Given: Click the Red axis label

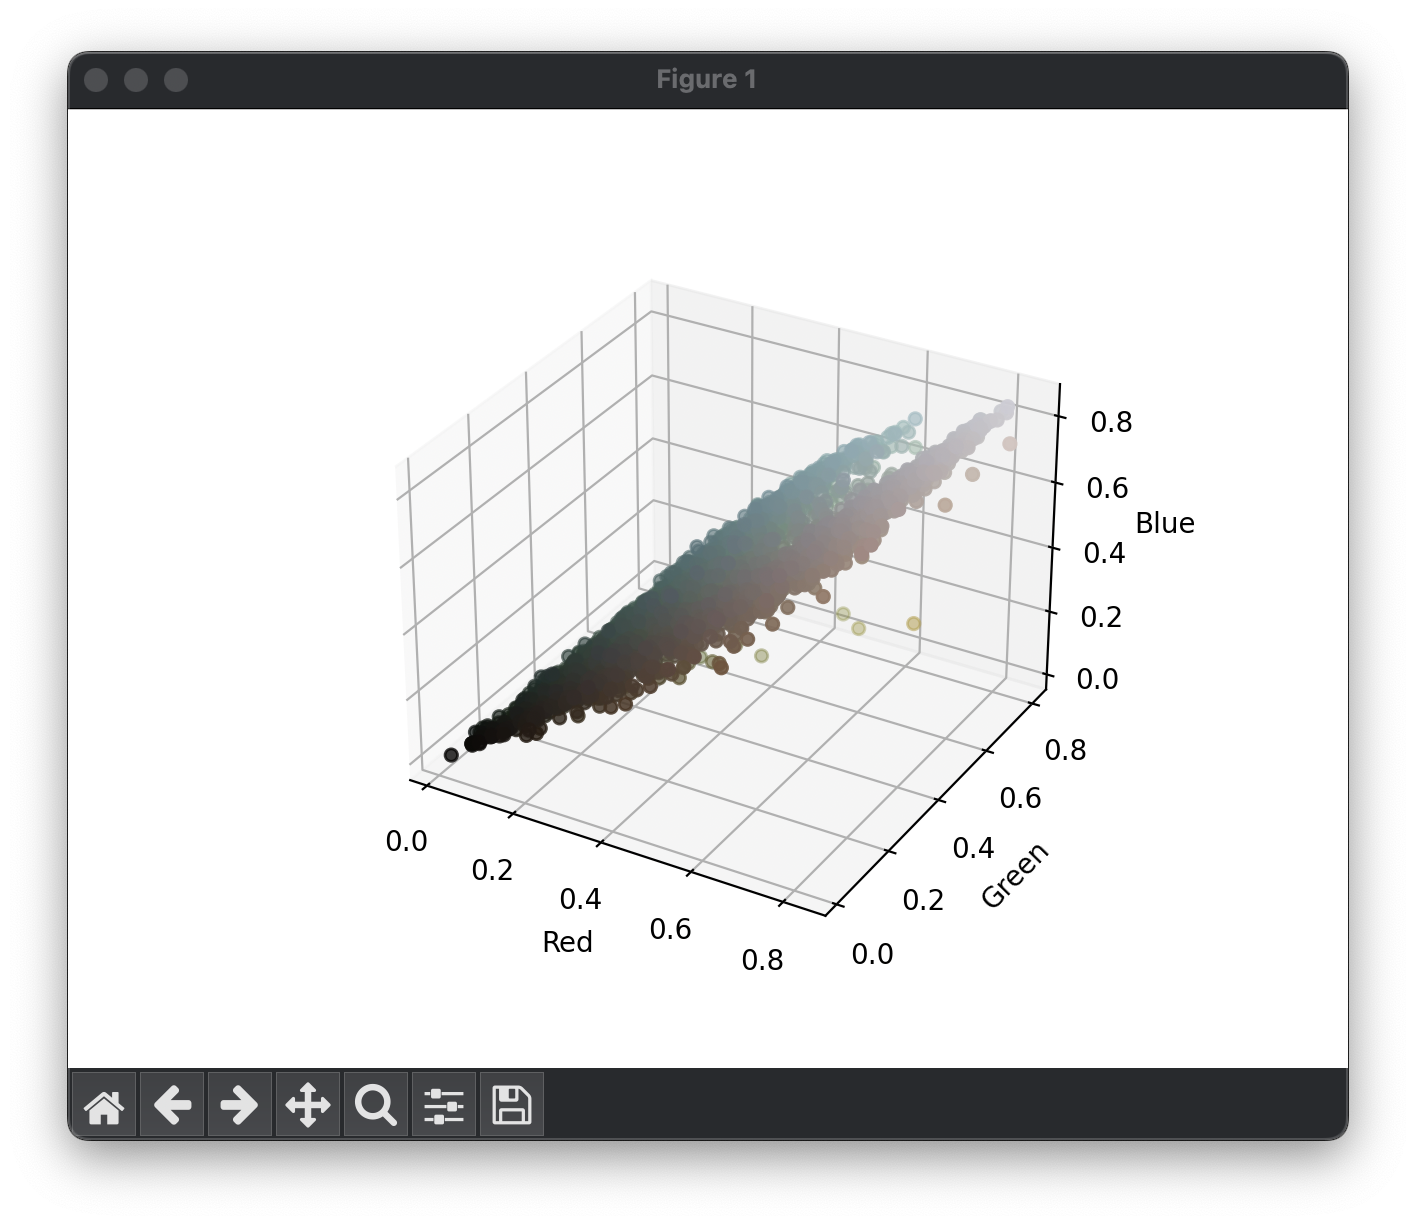Looking at the screenshot, I should pyautogui.click(x=567, y=942).
